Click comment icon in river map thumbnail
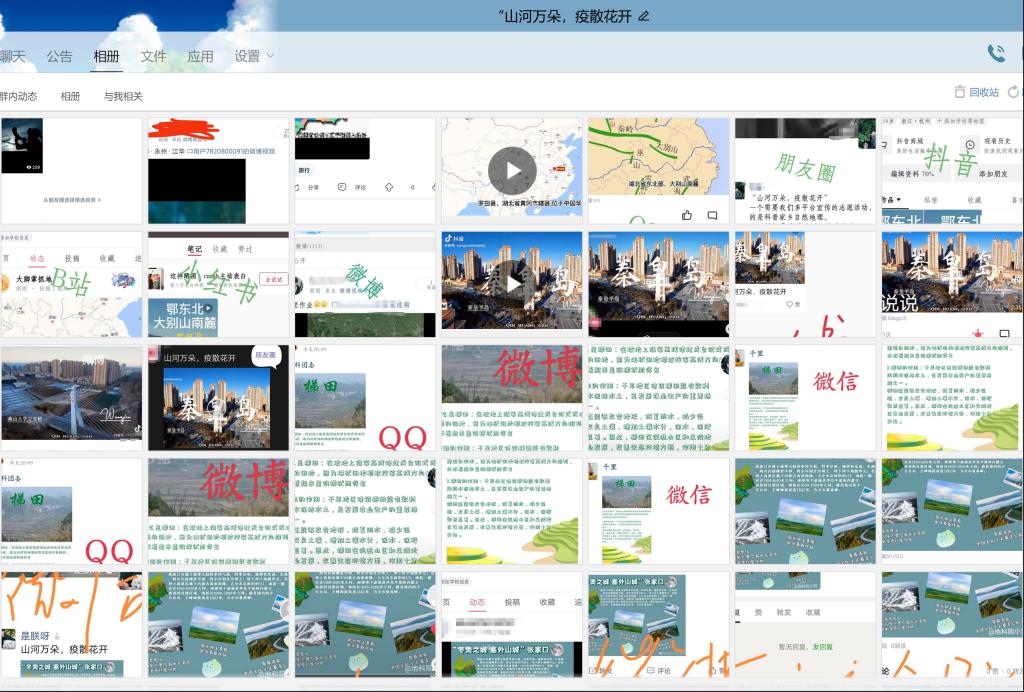 pyautogui.click(x=712, y=215)
